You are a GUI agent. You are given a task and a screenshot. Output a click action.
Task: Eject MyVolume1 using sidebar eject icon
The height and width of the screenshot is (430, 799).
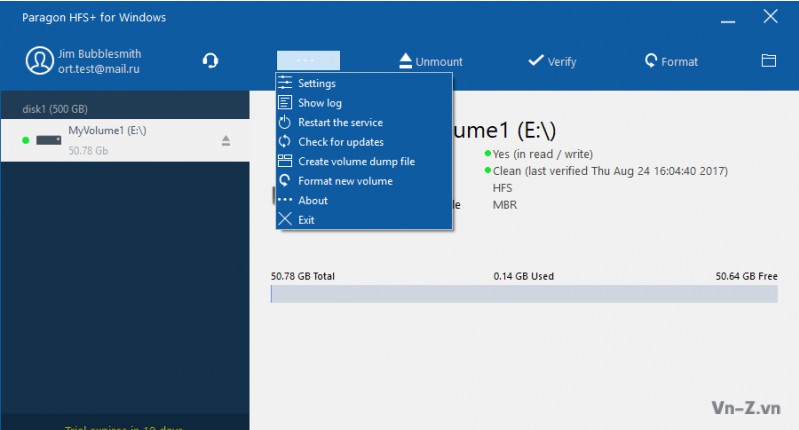pos(226,141)
